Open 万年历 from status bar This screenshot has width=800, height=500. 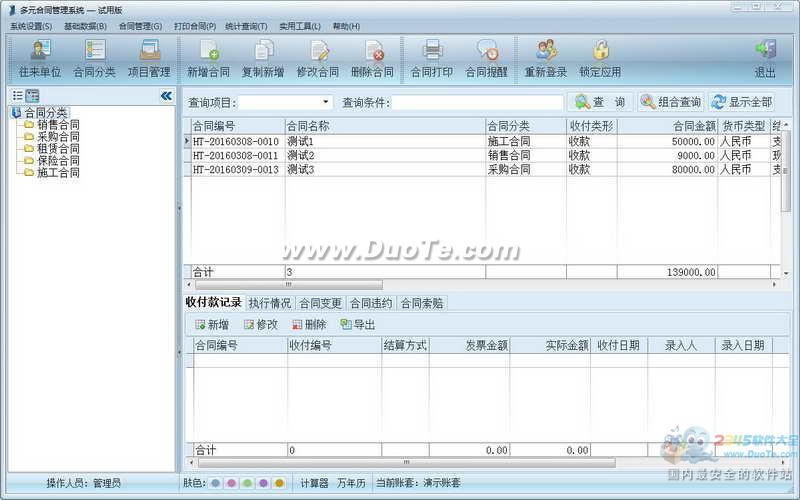point(352,483)
